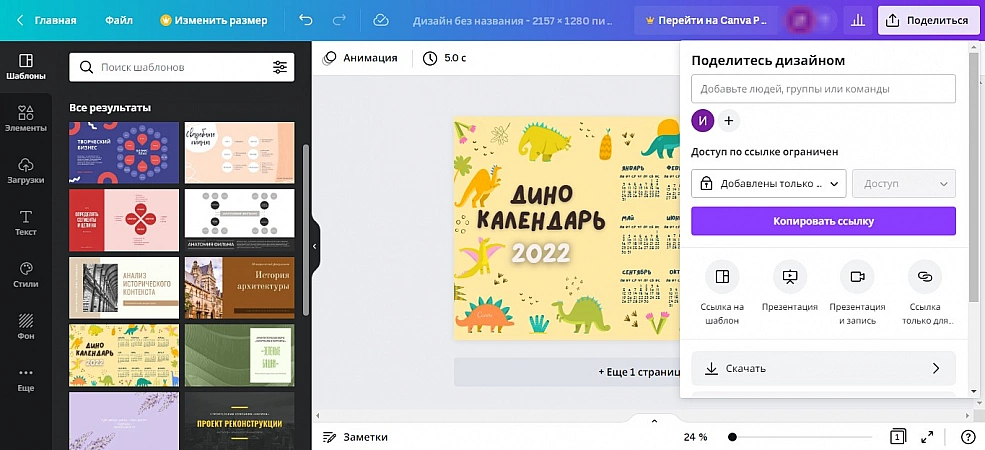
Task: Open the Фон (Background) sidebar tab
Action: [x=26, y=327]
